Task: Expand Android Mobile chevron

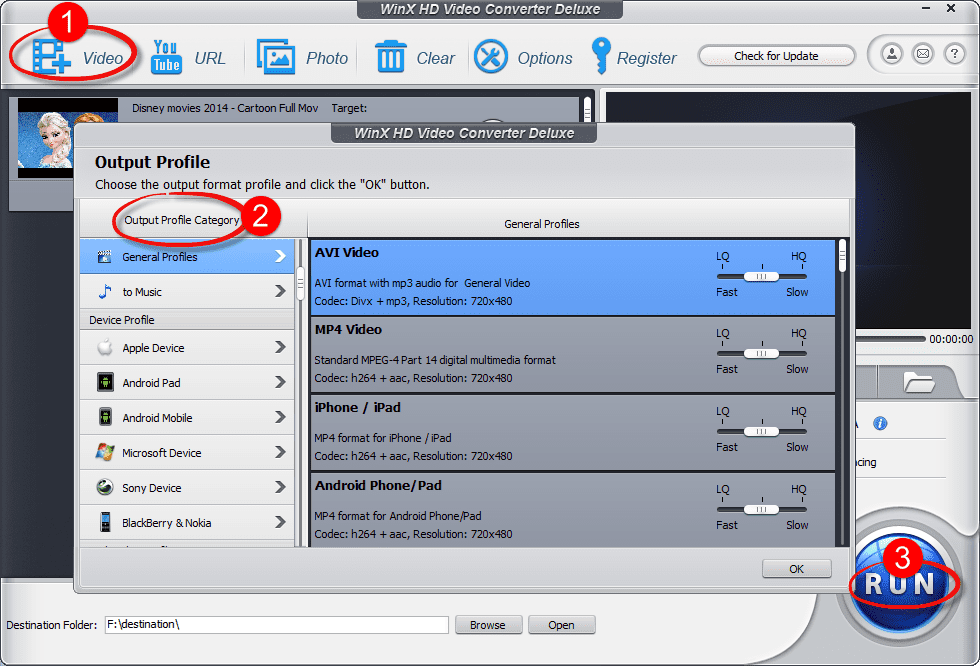Action: click(x=280, y=417)
